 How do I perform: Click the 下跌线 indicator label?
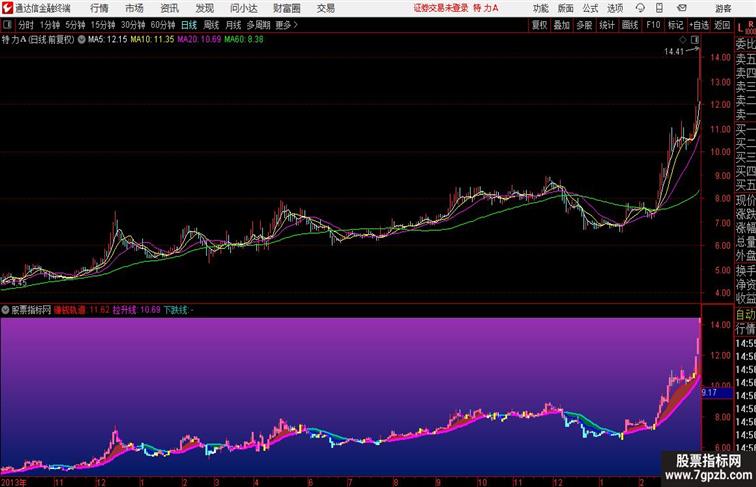pyautogui.click(x=176, y=310)
